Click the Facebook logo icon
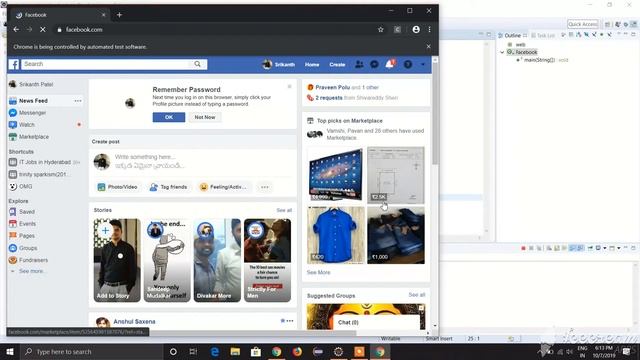 point(14,64)
